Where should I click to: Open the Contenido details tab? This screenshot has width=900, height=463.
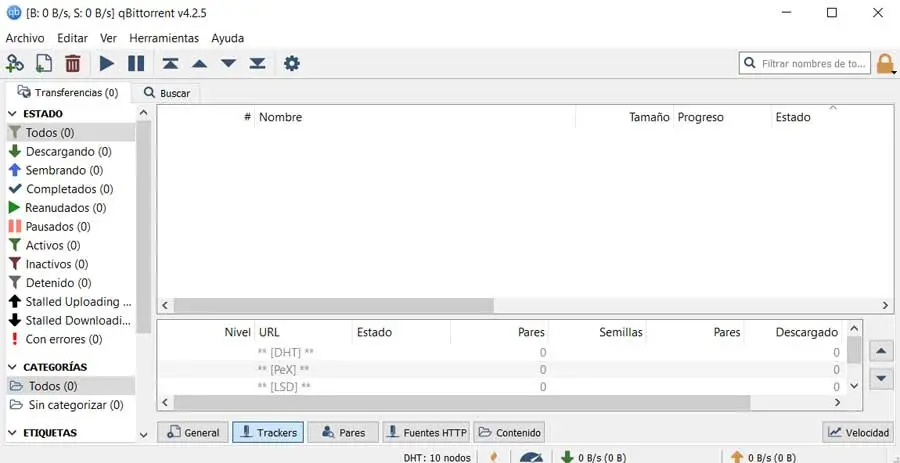(509, 433)
